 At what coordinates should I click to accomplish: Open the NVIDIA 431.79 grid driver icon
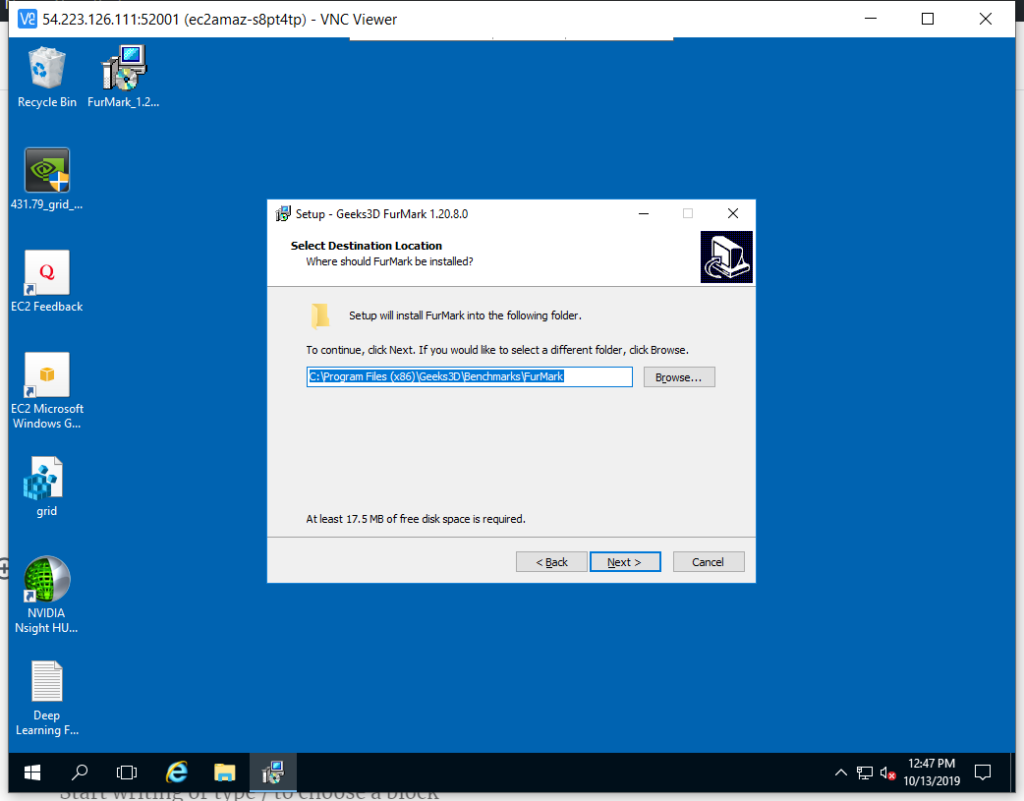(x=47, y=173)
